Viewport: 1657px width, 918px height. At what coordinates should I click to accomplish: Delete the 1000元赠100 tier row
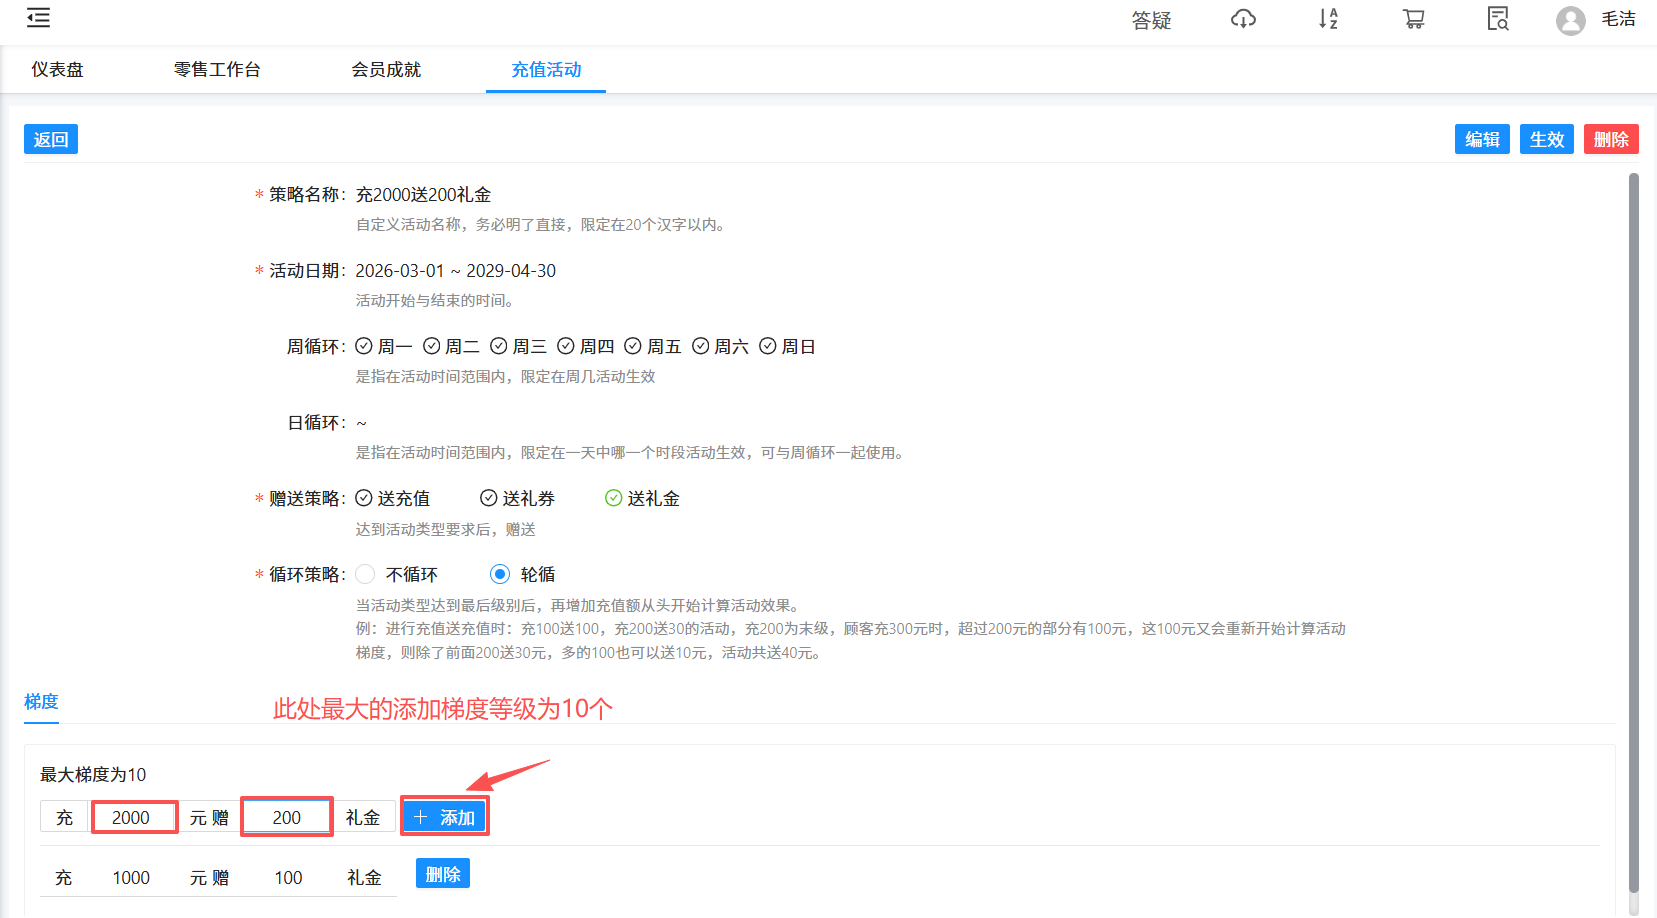pyautogui.click(x=442, y=872)
